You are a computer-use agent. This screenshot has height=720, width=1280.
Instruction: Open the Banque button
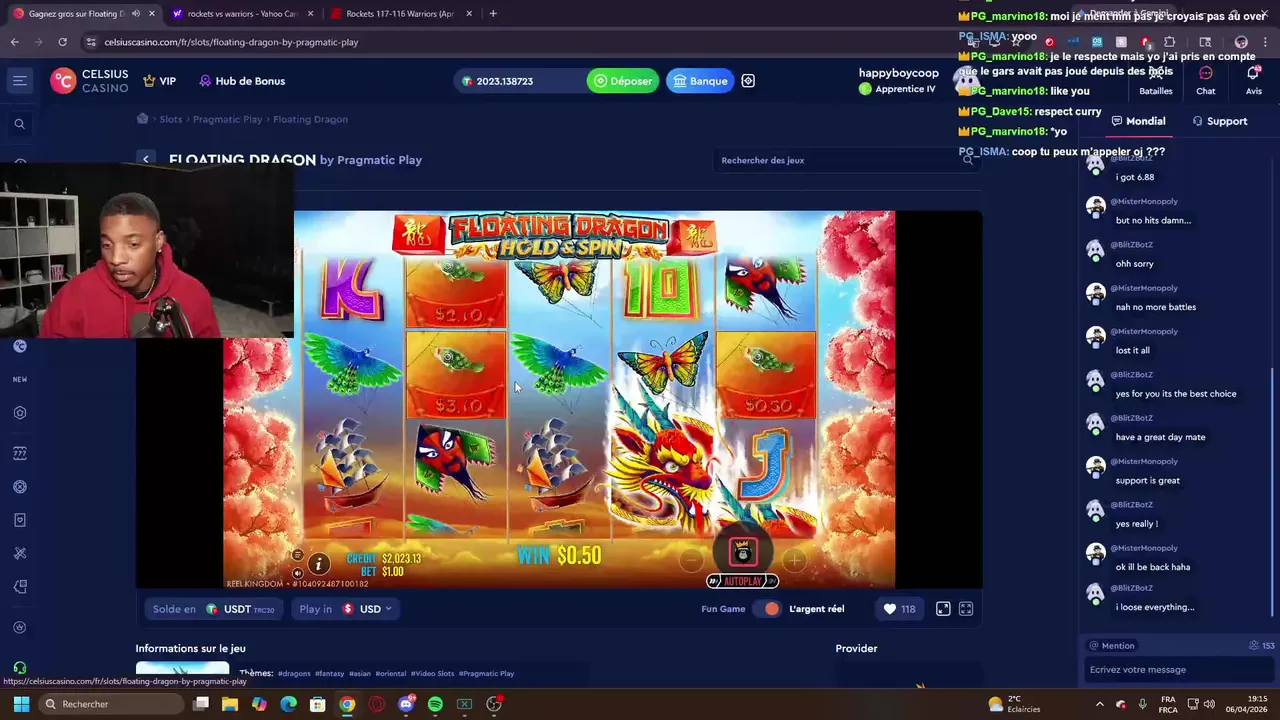[x=700, y=81]
